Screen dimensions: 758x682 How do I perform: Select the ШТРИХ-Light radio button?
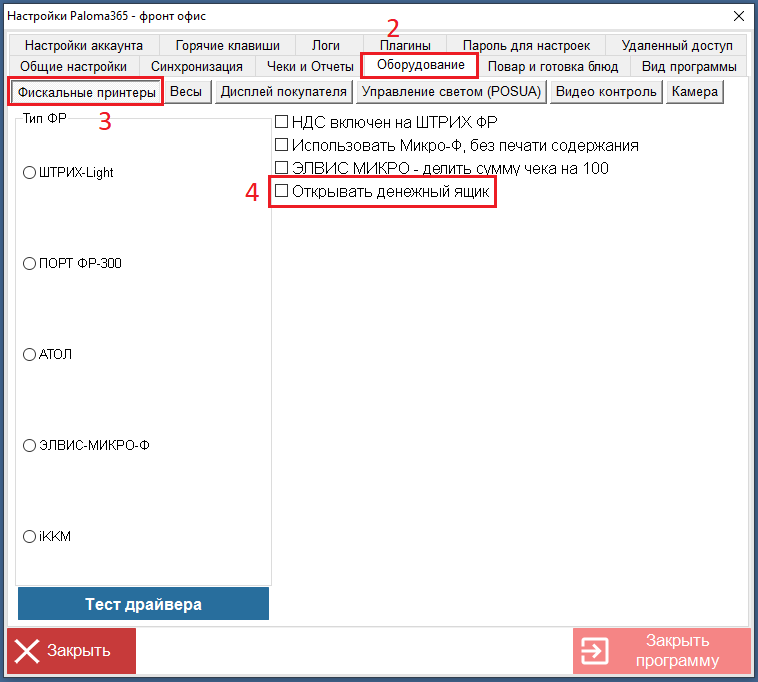click(x=29, y=173)
